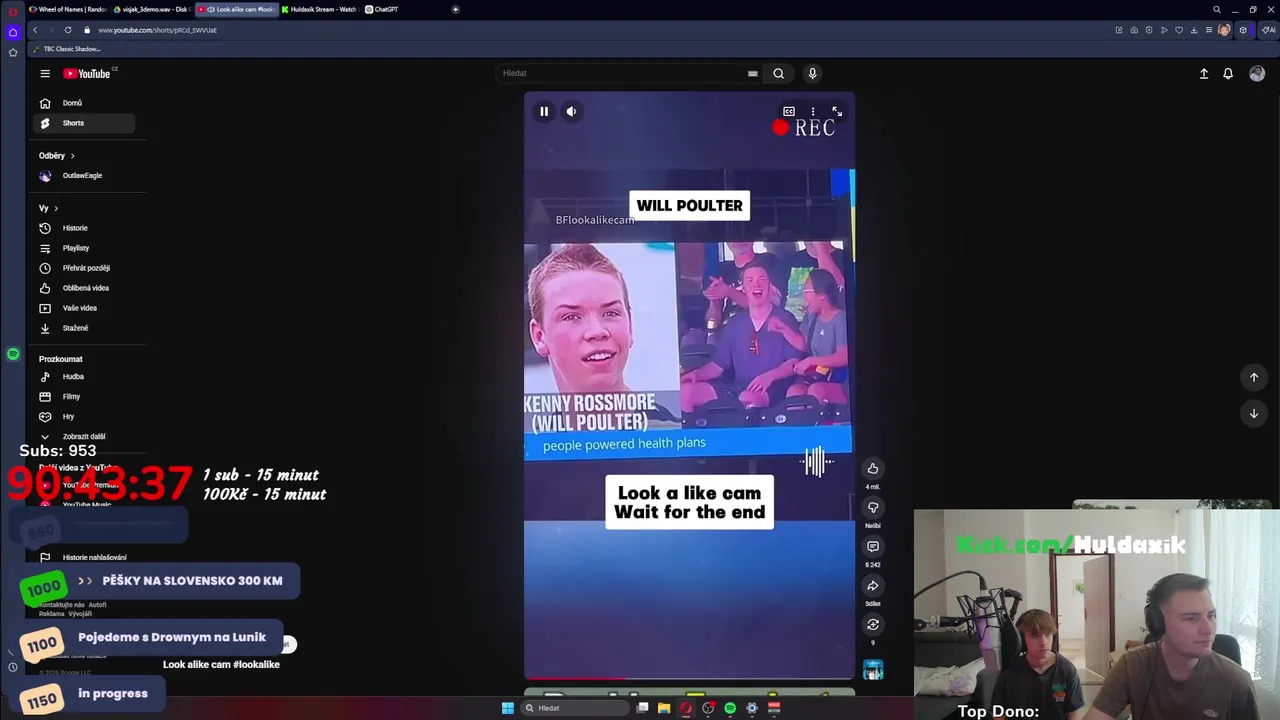This screenshot has width=1280, height=720.
Task: Open Filmy under Prozkoumat
Action: click(84, 397)
